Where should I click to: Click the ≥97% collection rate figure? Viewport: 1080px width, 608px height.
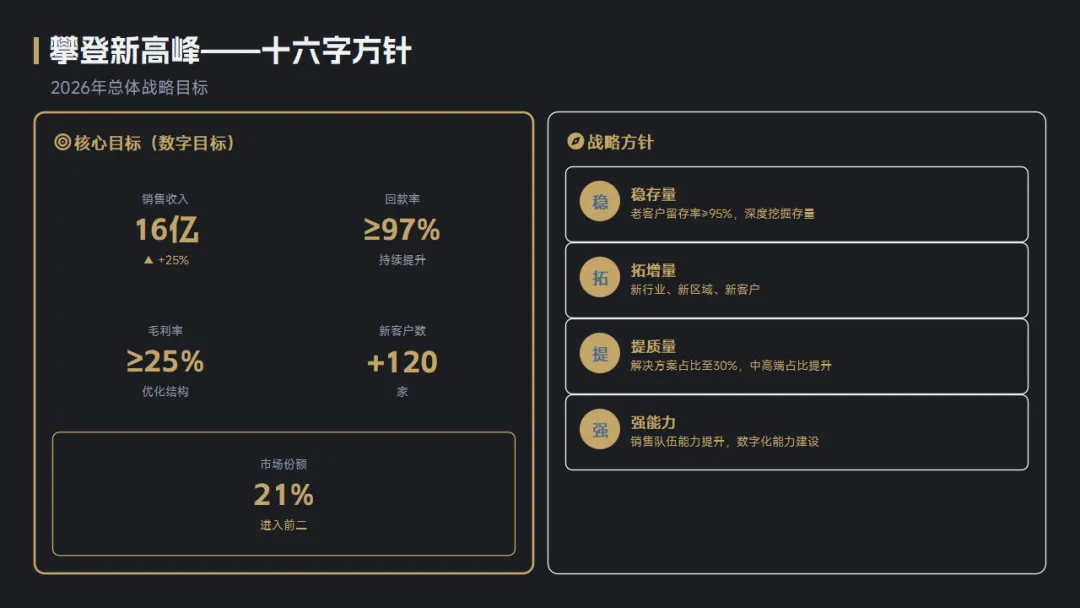click(x=402, y=230)
